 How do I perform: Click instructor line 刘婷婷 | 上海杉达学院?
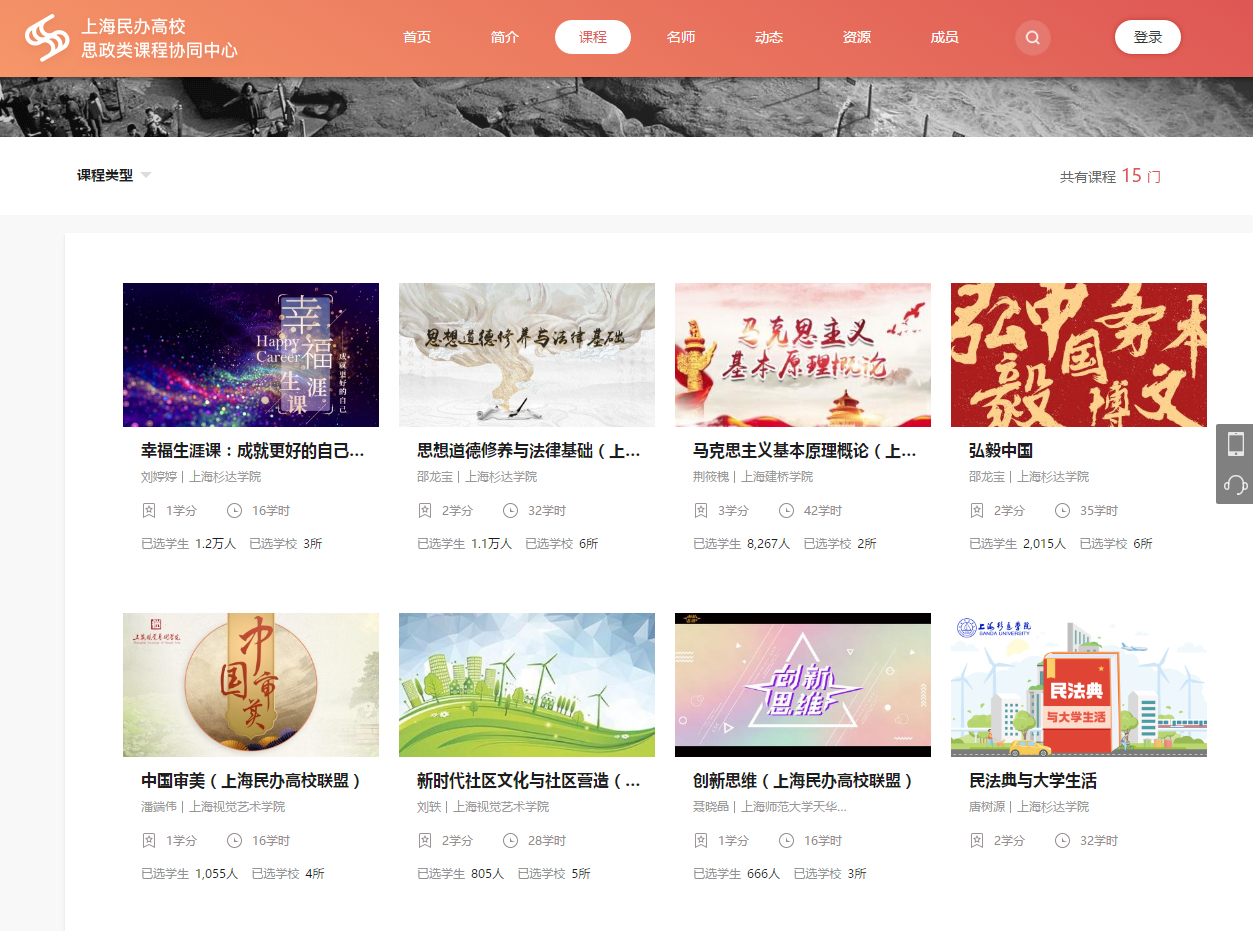[x=201, y=477]
